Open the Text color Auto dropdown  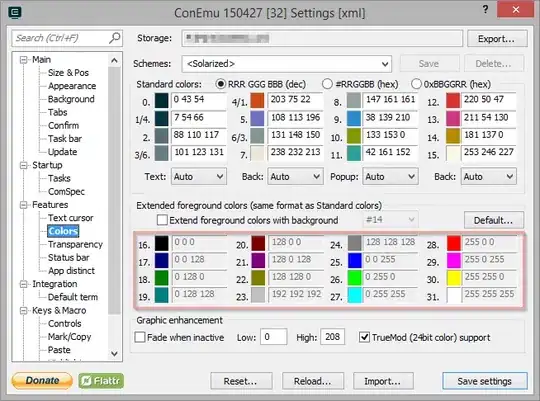199,177
